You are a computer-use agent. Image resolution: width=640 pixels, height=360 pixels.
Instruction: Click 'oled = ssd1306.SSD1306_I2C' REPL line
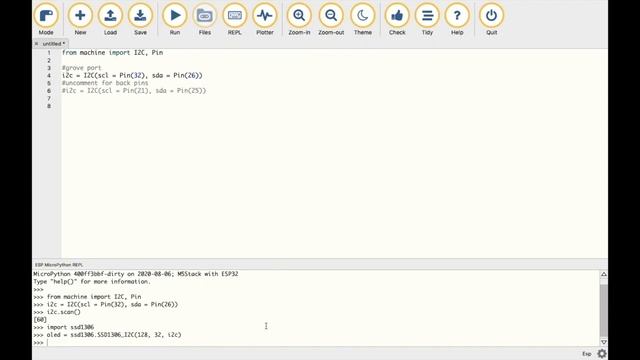click(114, 335)
